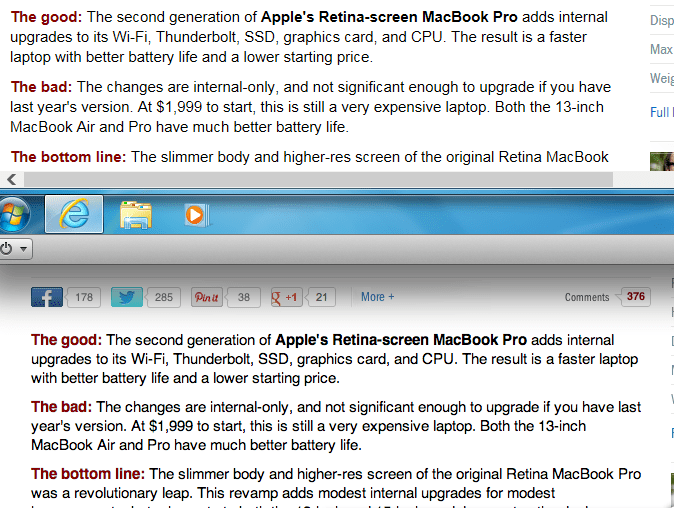This screenshot has width=674, height=508.
Task: Open Apple's Retina-screen MacBook Pro link in lower page
Action: click(401, 340)
